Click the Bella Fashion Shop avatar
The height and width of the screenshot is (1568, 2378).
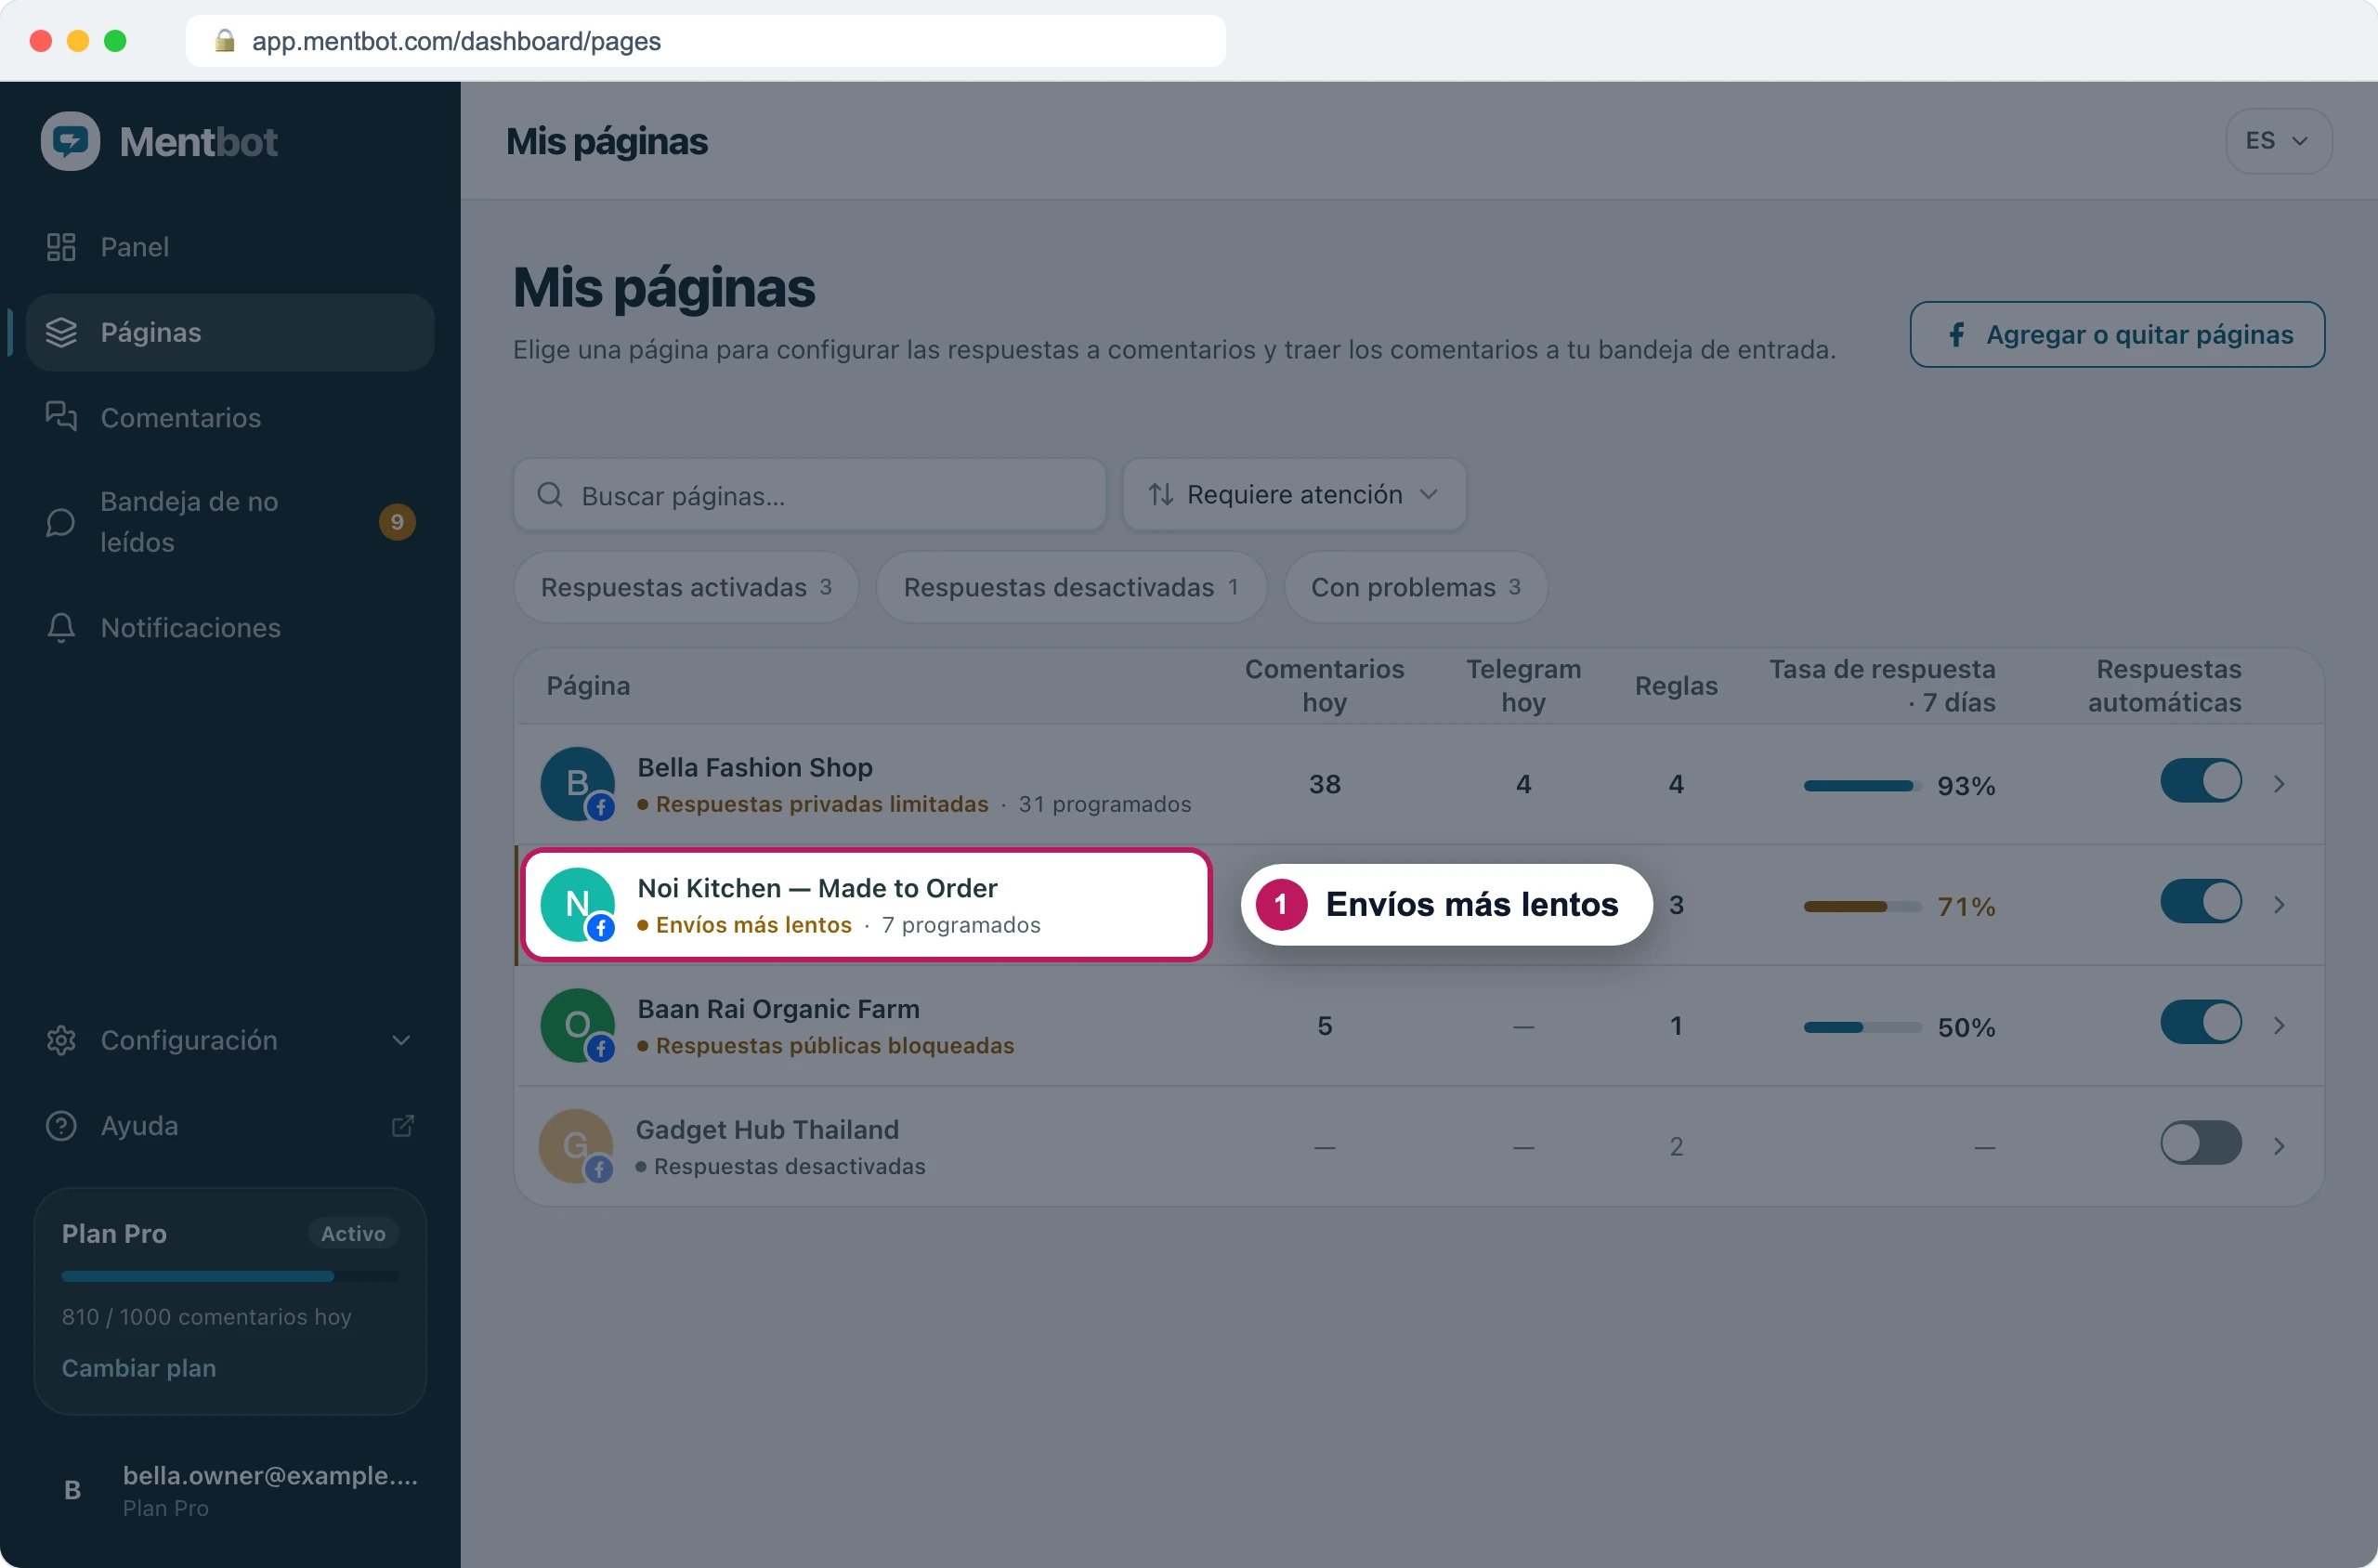coord(578,784)
